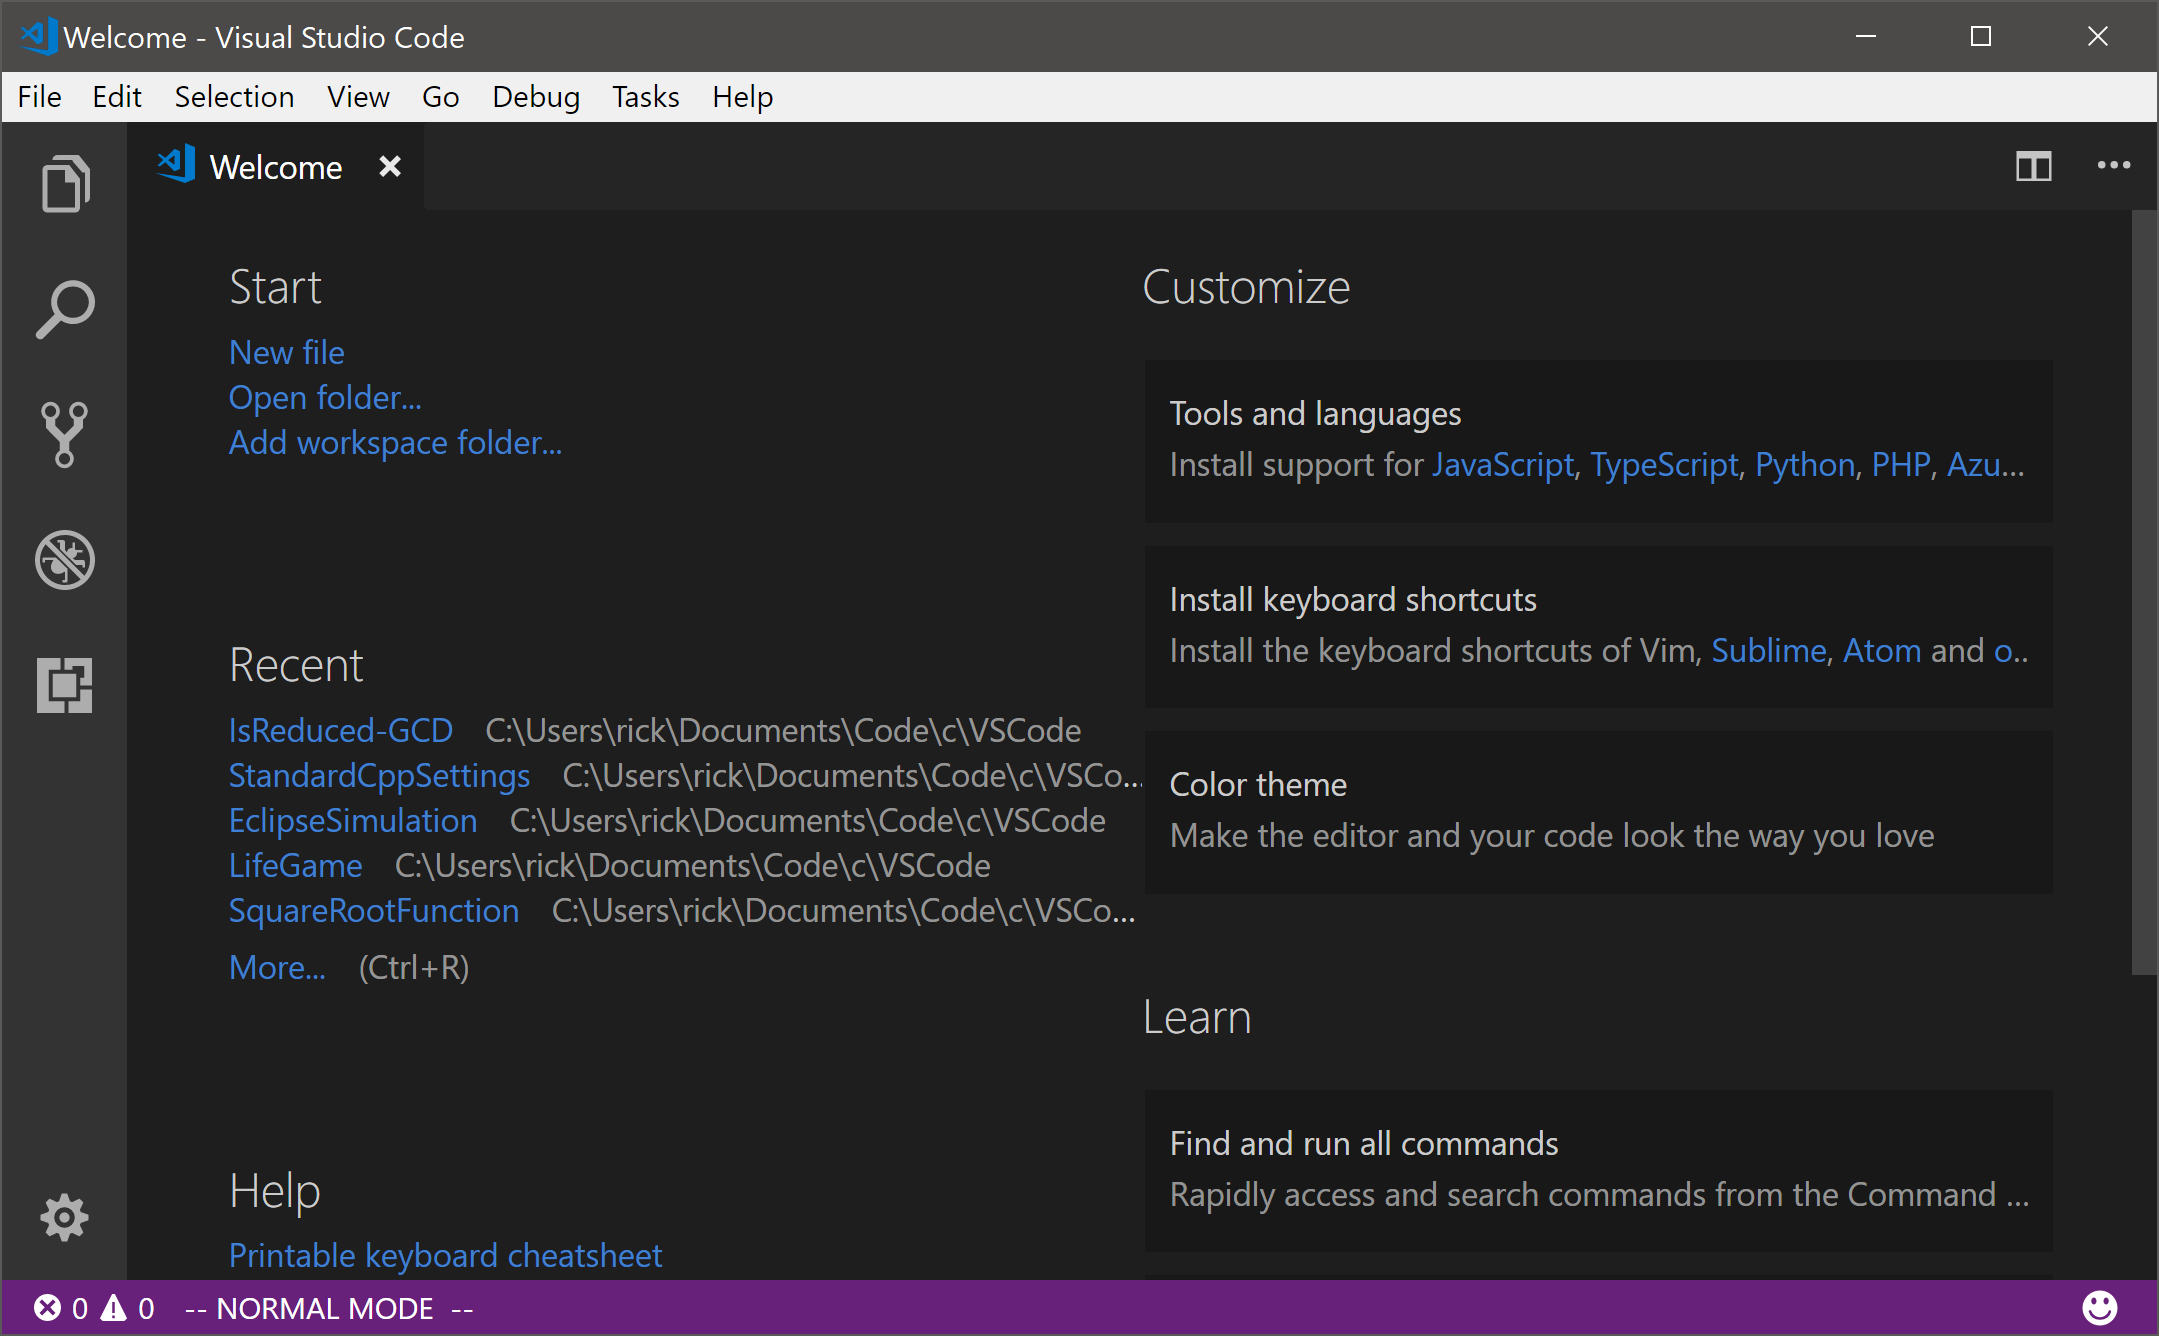Open the Selection menu
Image resolution: width=2159 pixels, height=1336 pixels.
pos(234,97)
